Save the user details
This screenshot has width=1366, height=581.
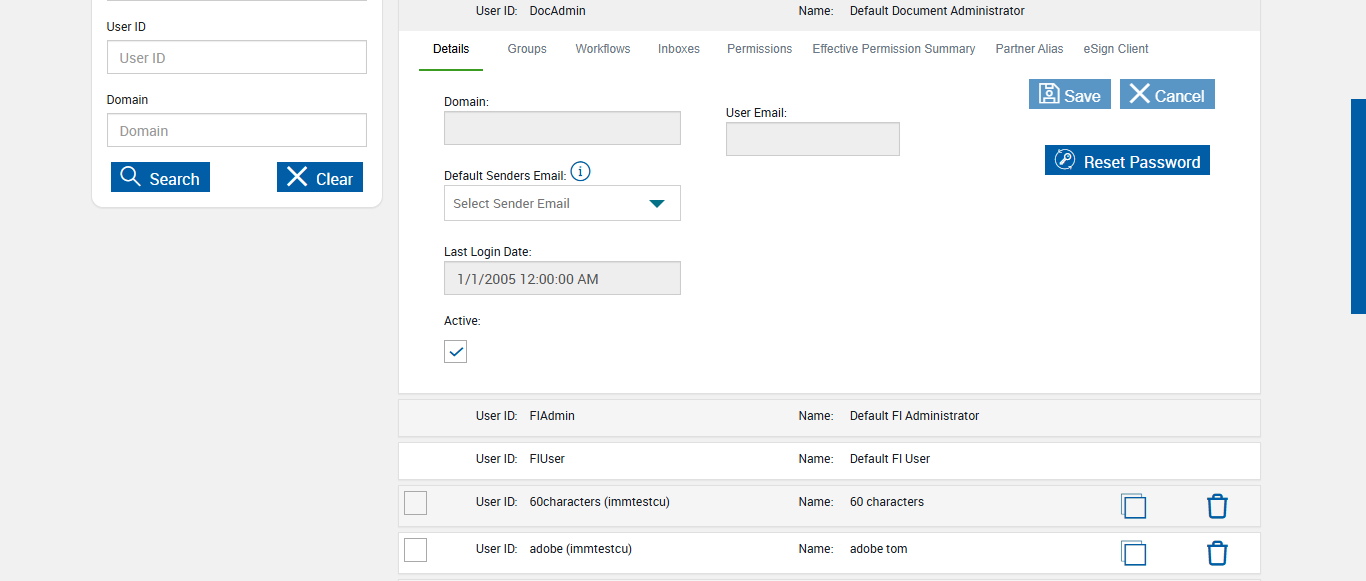click(x=1069, y=95)
